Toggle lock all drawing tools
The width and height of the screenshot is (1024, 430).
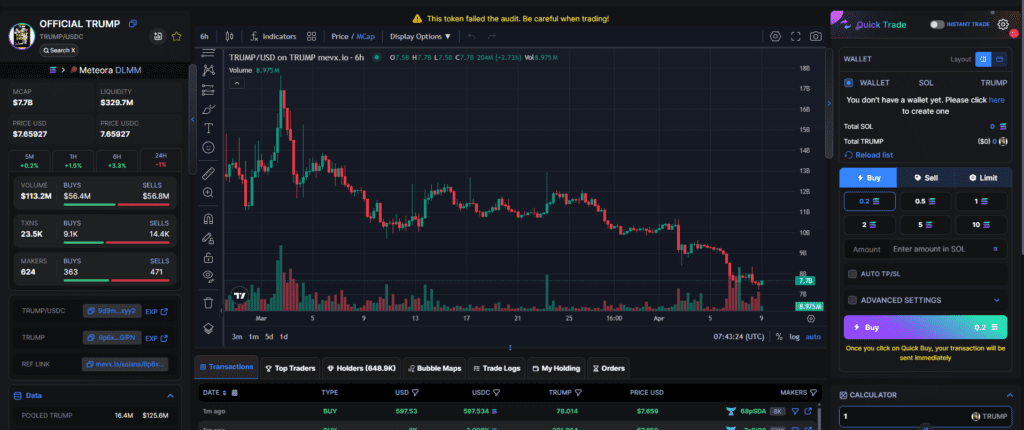point(208,257)
